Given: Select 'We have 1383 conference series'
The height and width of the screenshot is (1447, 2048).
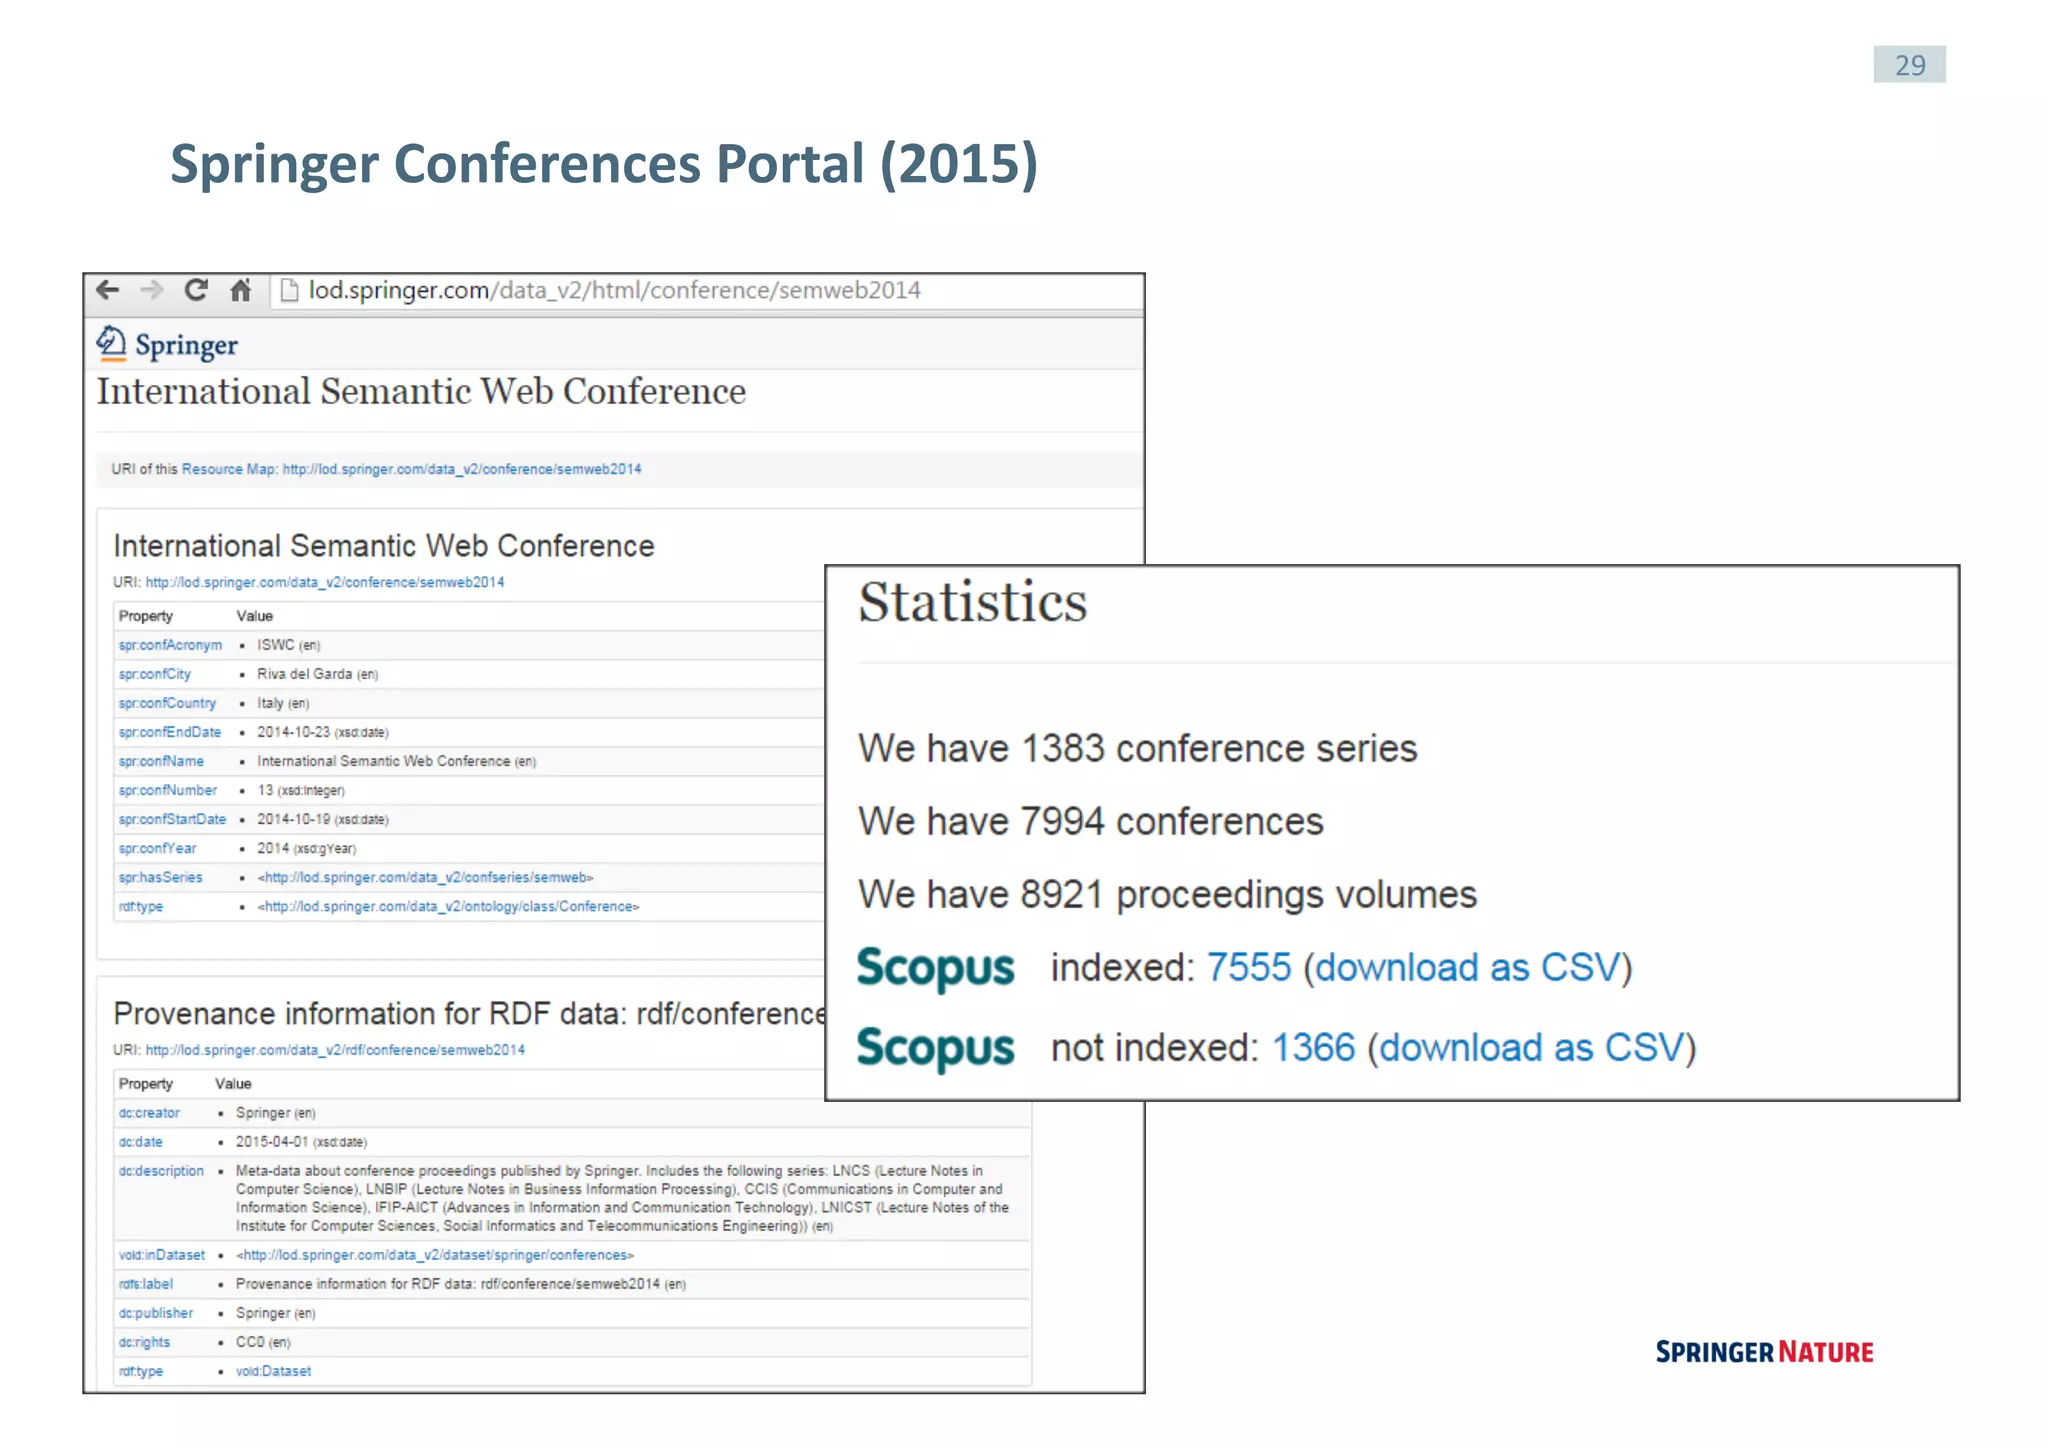Looking at the screenshot, I should pyautogui.click(x=1138, y=748).
